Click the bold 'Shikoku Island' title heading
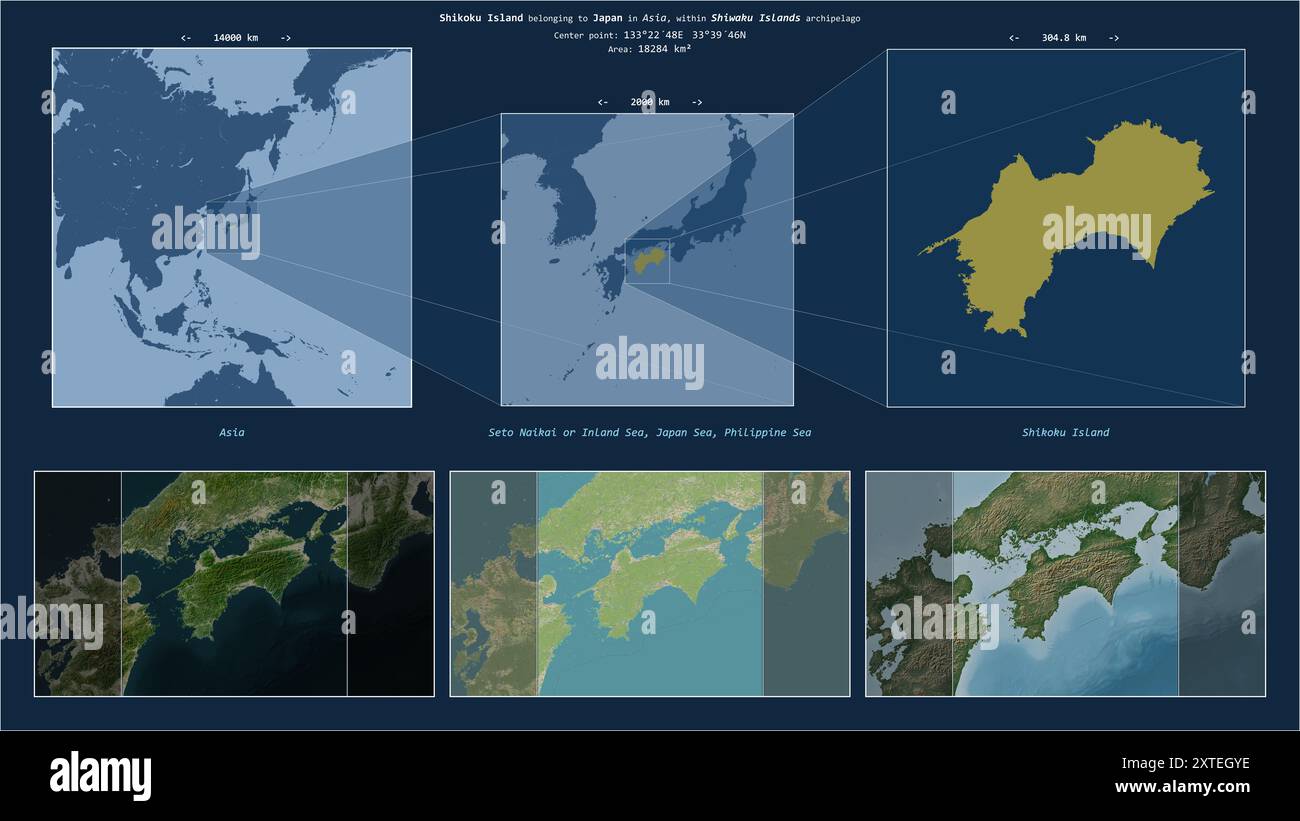 (x=481, y=18)
